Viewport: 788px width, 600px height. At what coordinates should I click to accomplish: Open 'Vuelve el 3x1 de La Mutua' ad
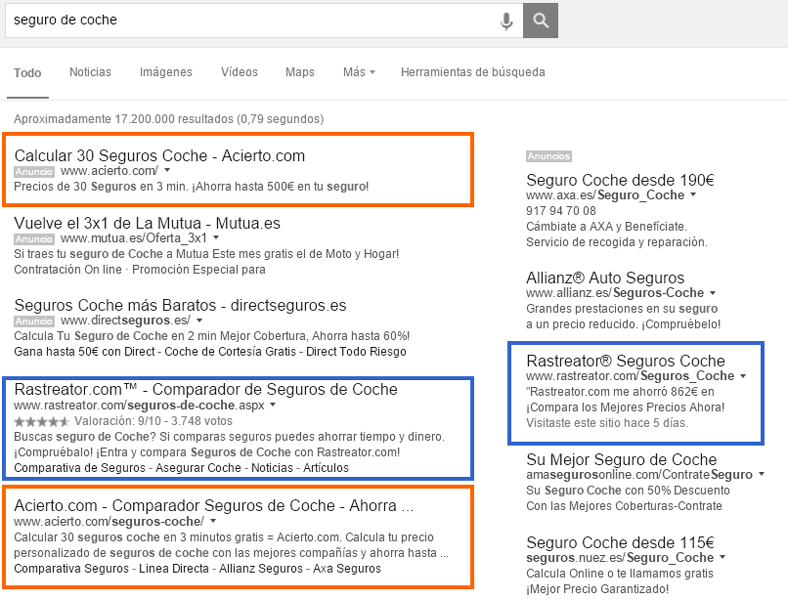coord(147,223)
